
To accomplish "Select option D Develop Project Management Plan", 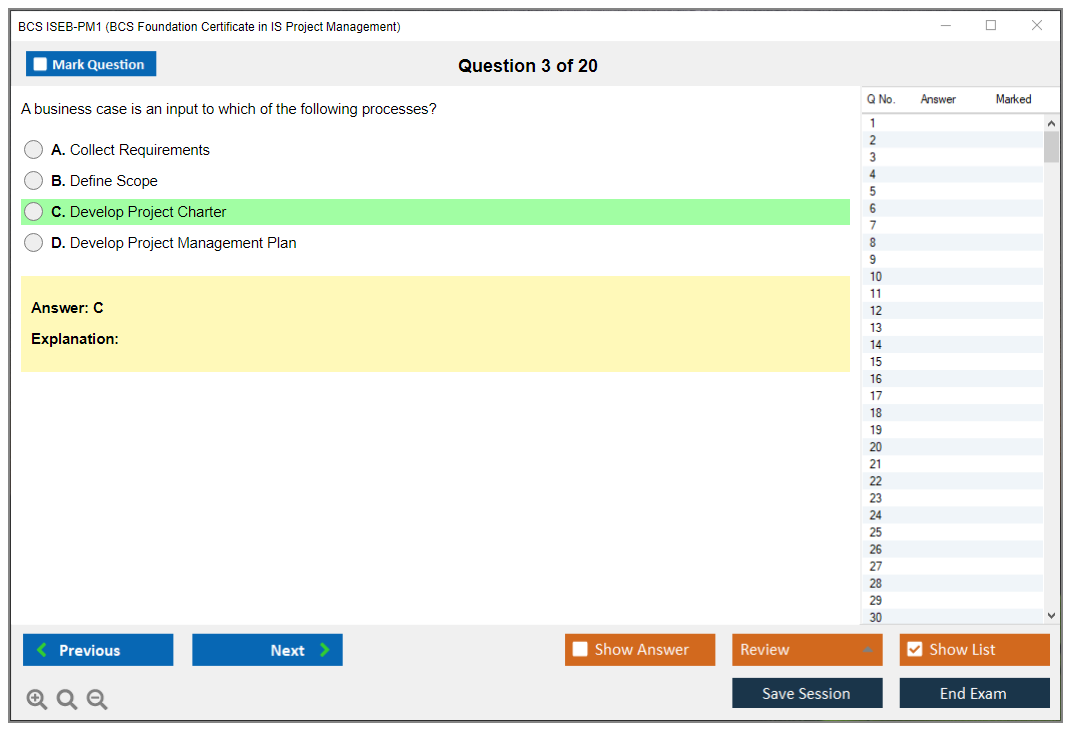I will click(x=34, y=243).
